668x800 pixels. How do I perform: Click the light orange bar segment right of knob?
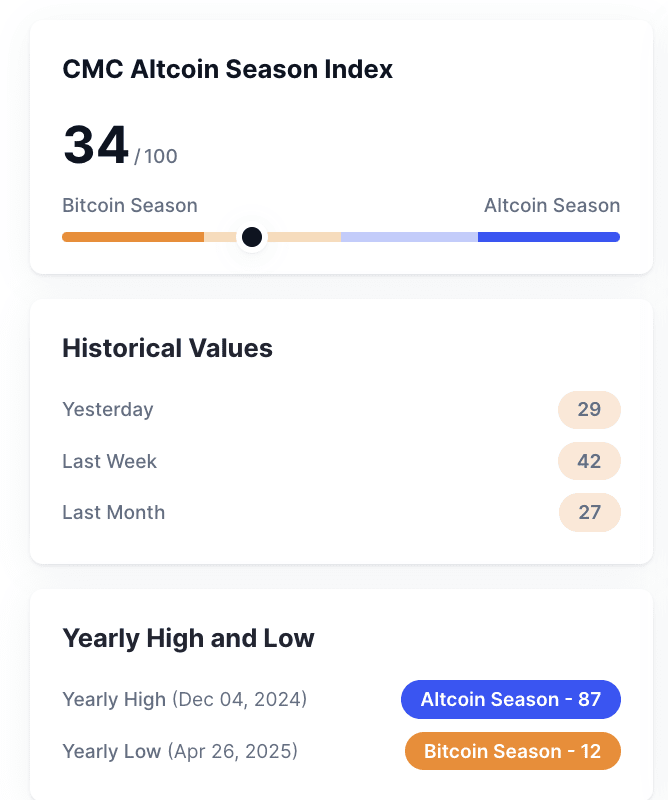coord(304,237)
